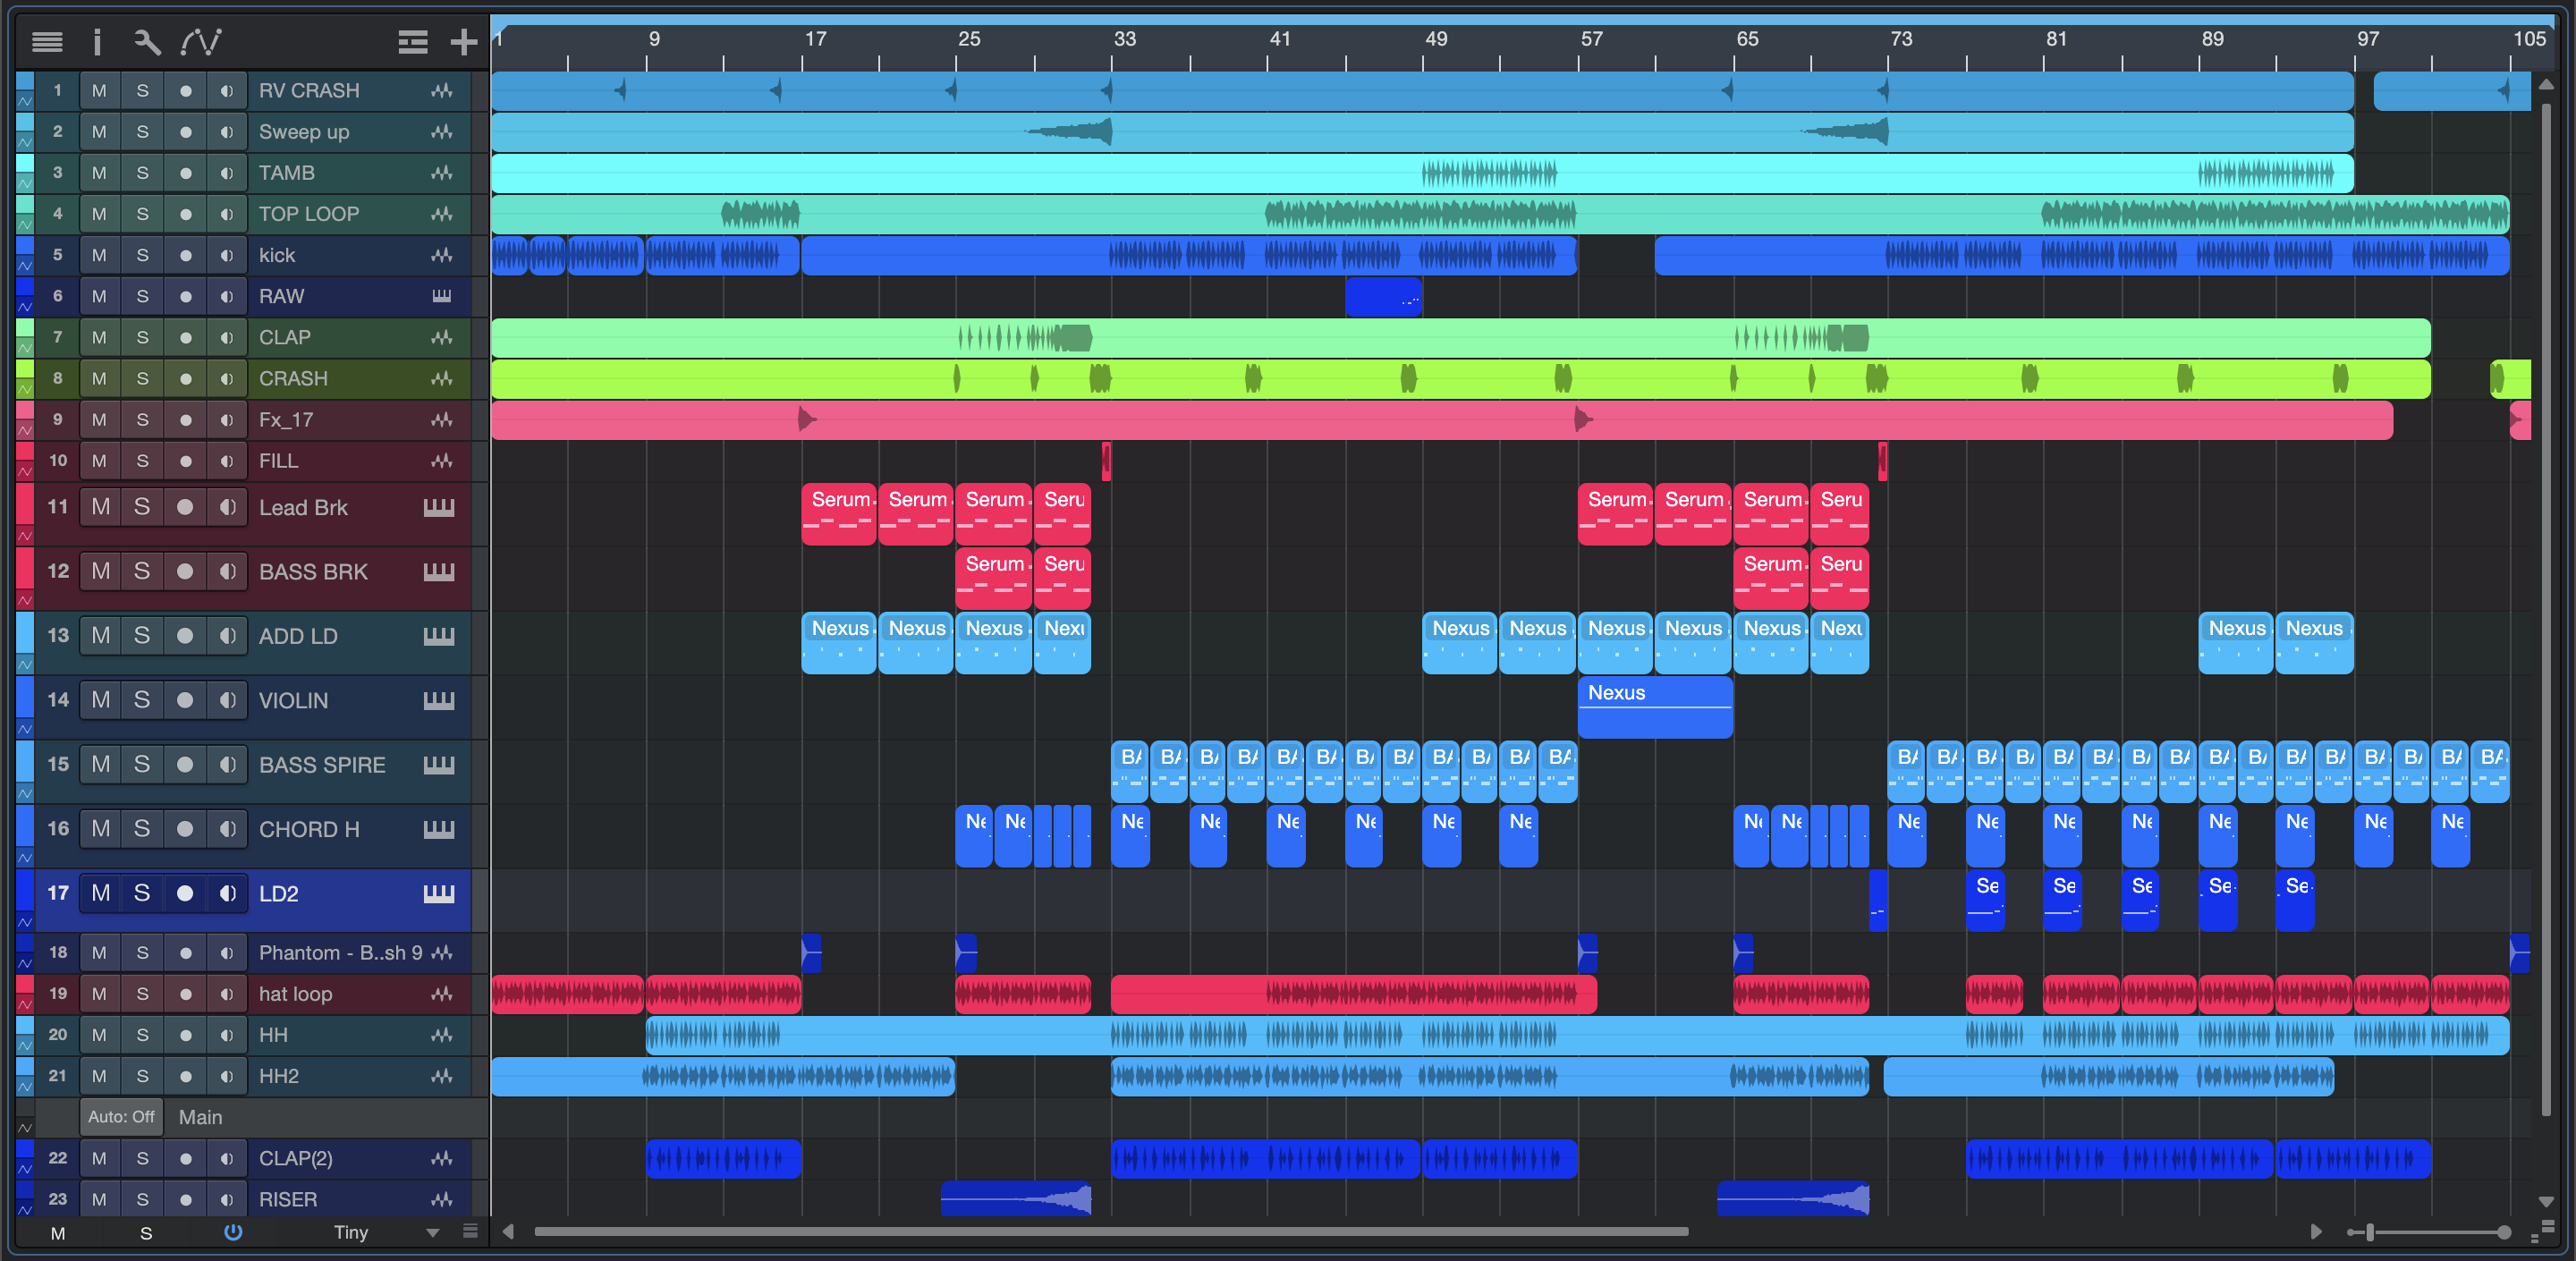Open the track inspector info icon

click(97, 42)
